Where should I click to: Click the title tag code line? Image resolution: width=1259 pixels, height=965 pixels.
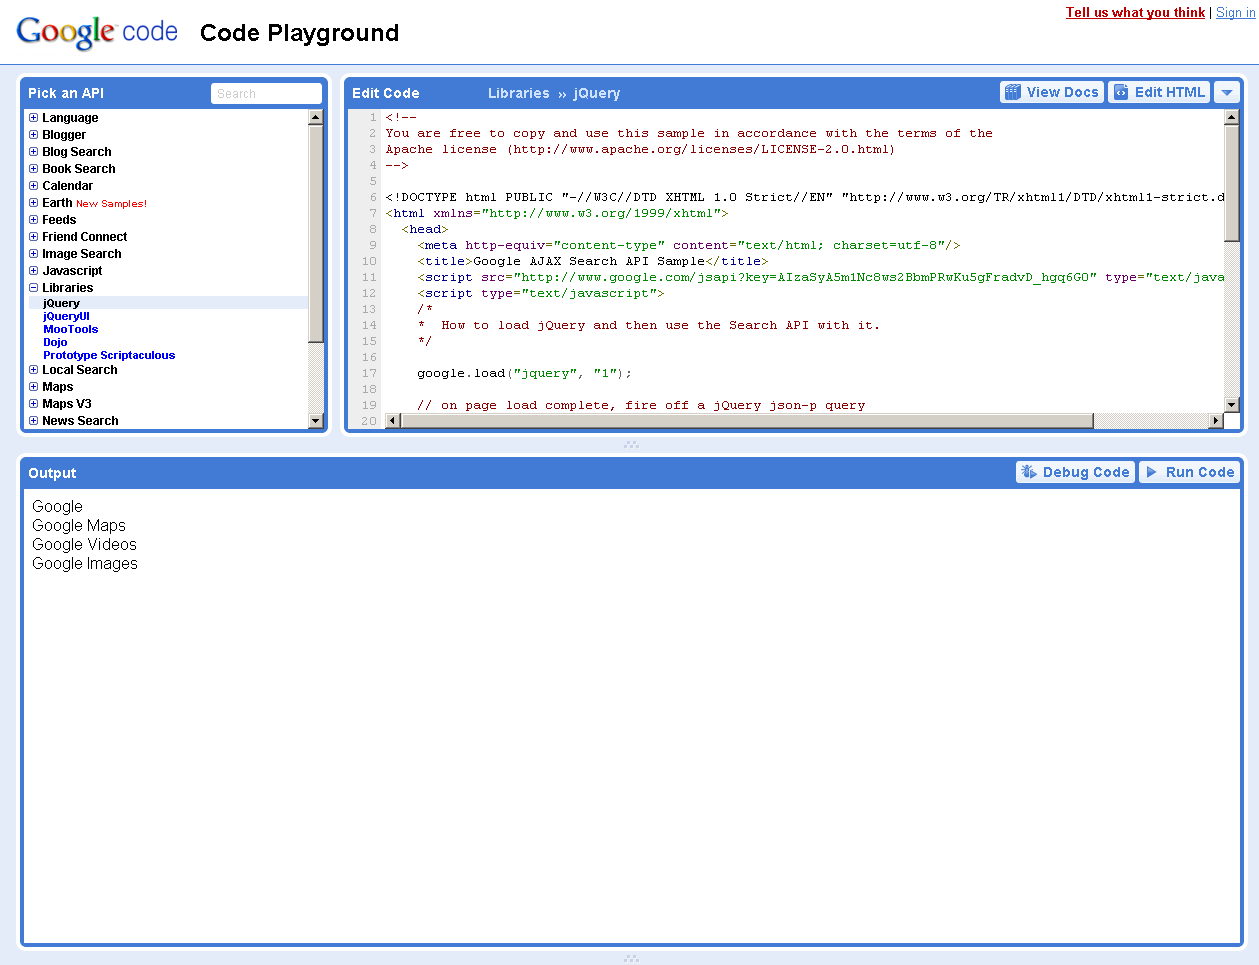click(x=593, y=261)
